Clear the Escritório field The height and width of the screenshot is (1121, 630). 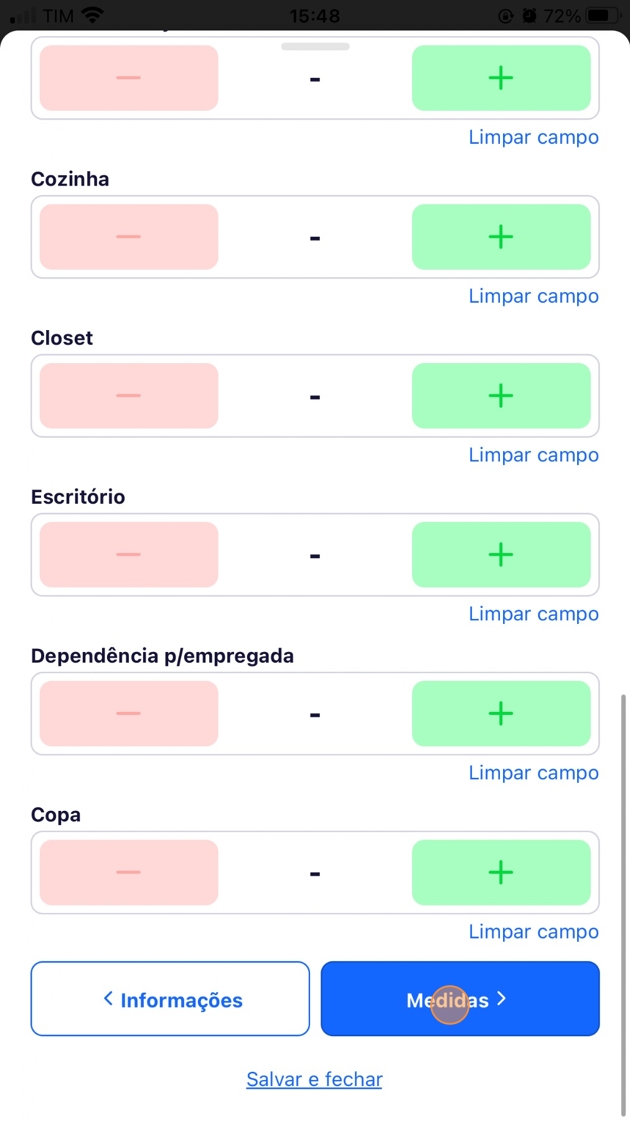point(533,614)
